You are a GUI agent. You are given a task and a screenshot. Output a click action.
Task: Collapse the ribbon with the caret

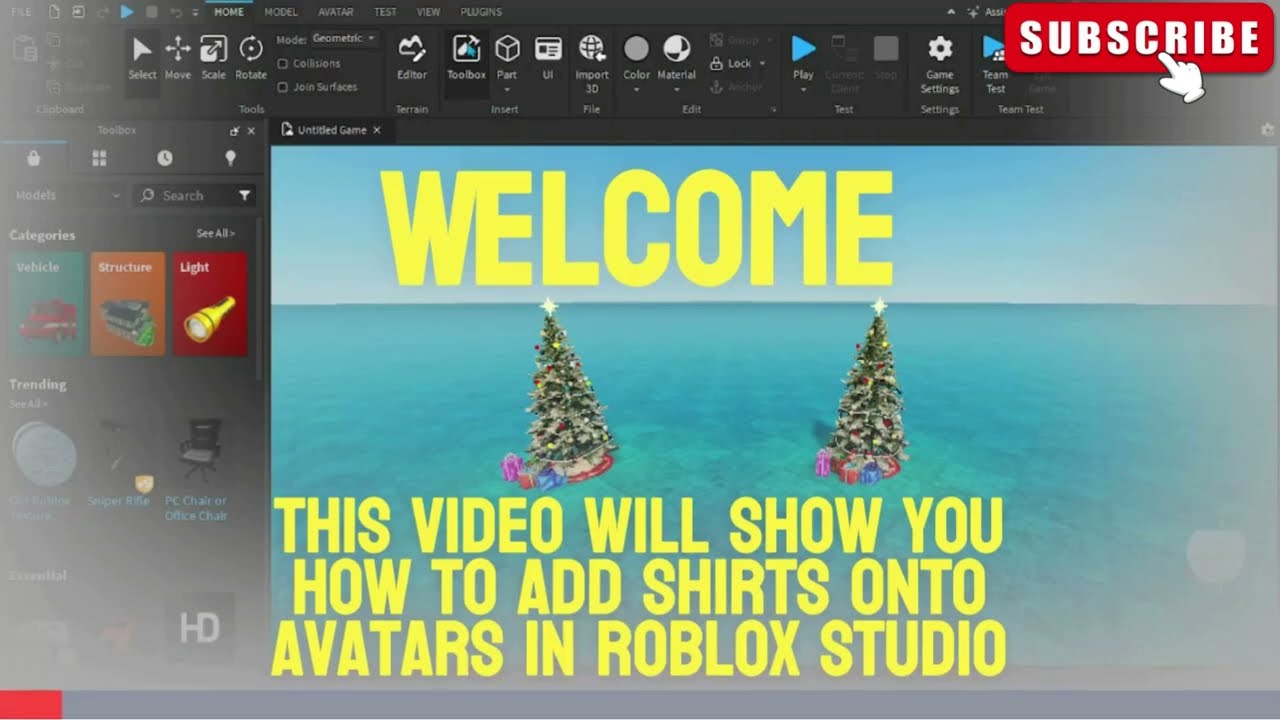(x=950, y=12)
